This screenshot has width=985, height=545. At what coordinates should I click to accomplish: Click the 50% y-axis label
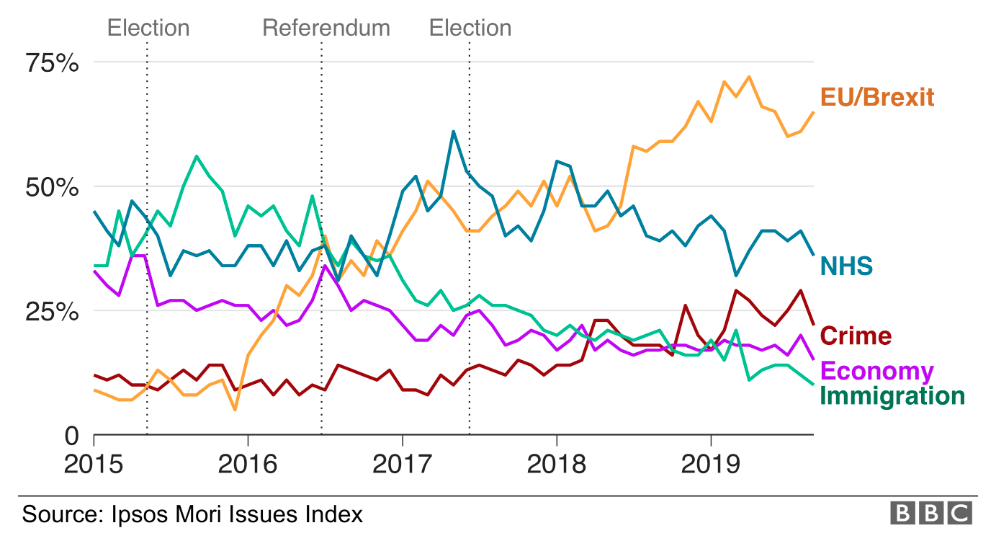(52, 187)
